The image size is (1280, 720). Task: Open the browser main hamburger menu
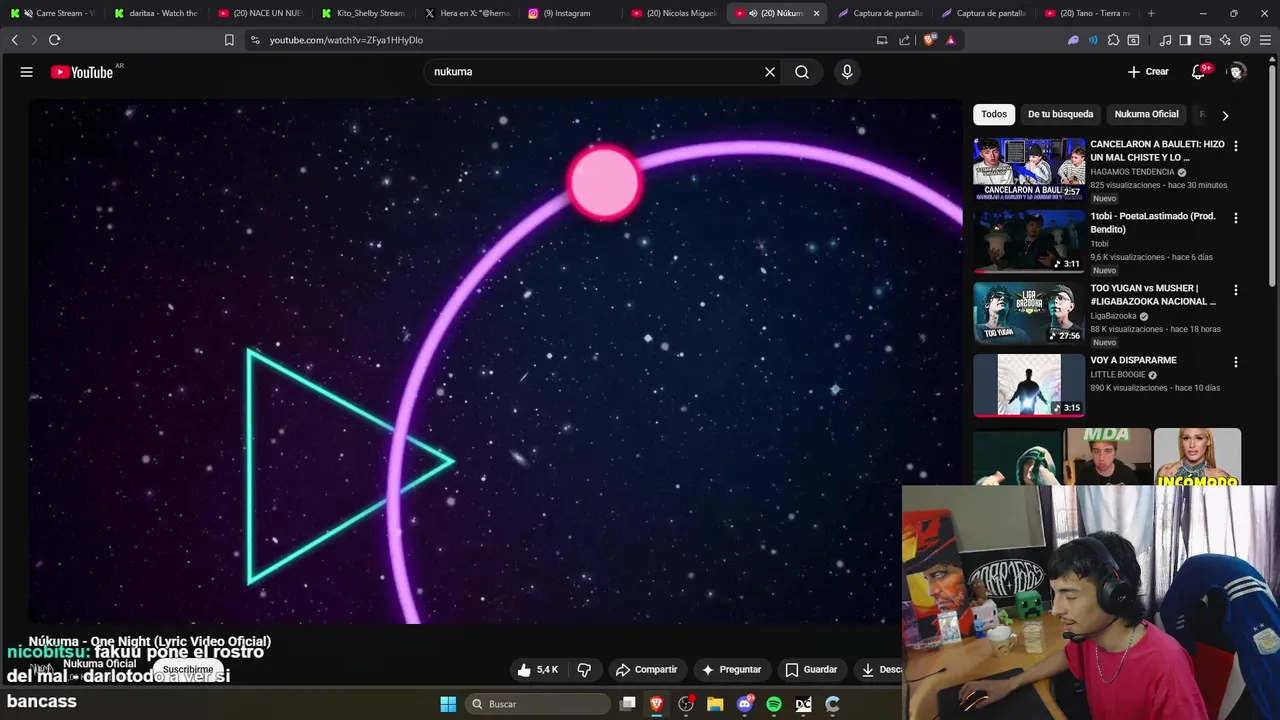1265,40
